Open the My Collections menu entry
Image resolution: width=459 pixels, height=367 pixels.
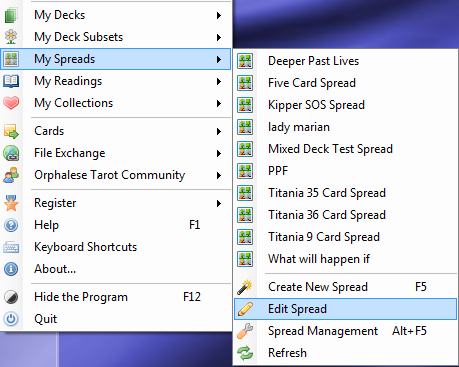[x=116, y=103]
